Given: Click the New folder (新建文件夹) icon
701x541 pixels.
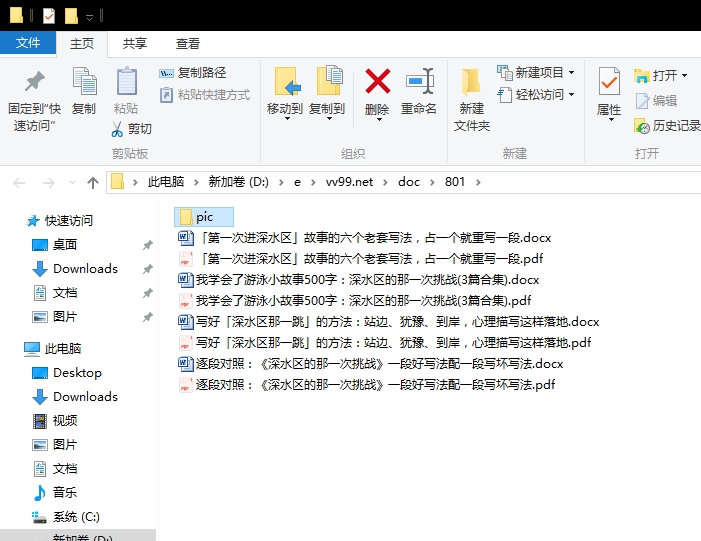Looking at the screenshot, I should point(471,81).
